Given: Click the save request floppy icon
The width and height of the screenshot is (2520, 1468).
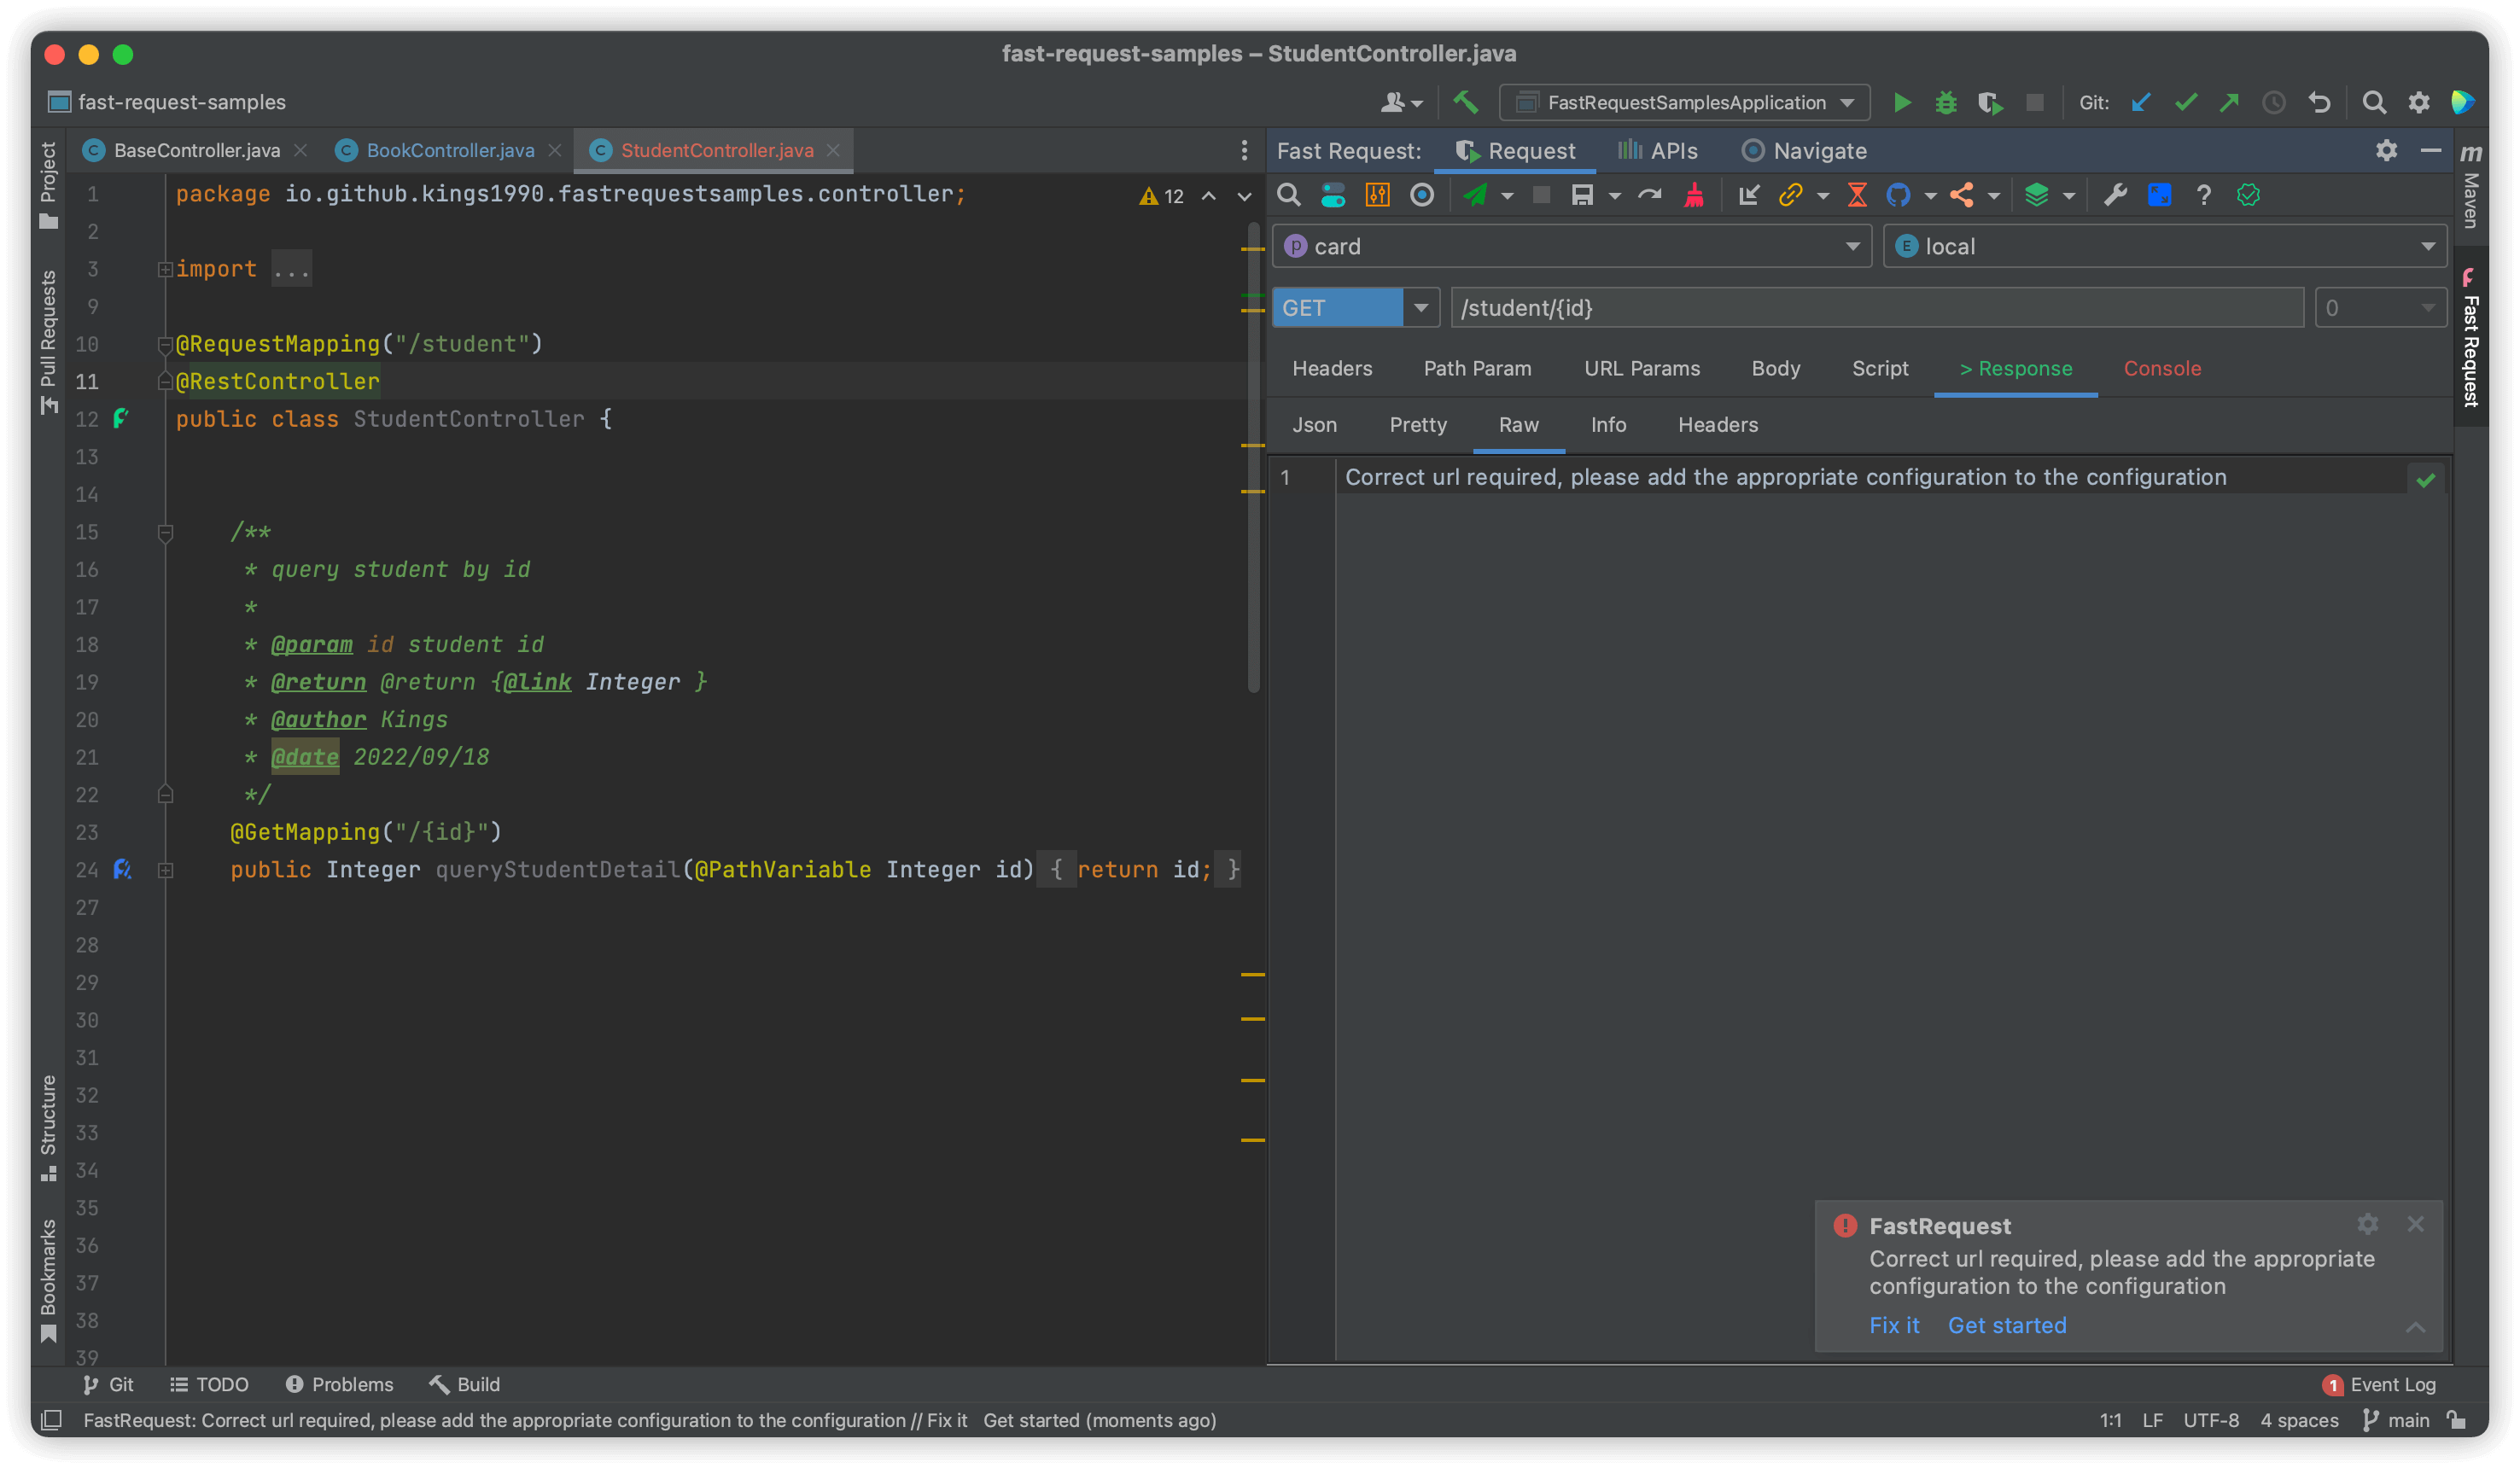Looking at the screenshot, I should pos(1581,195).
